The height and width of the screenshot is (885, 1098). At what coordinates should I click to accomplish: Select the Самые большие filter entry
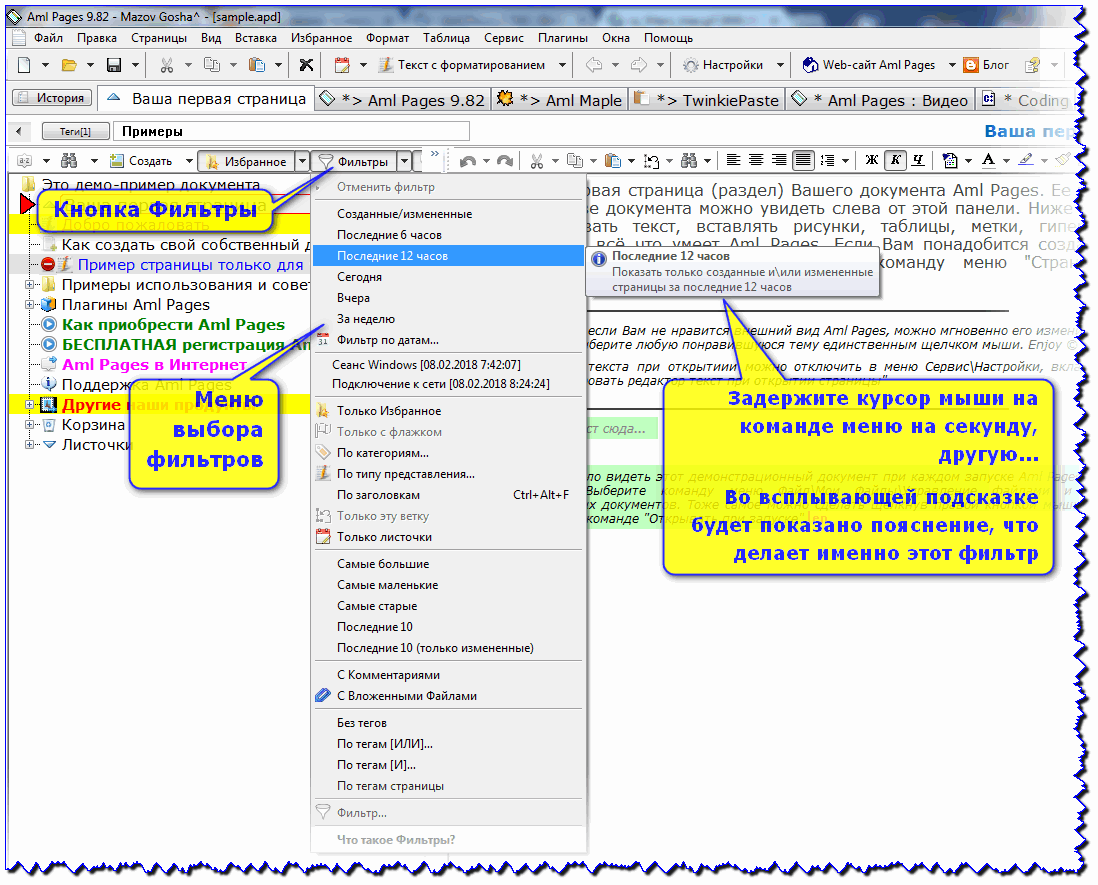[448, 564]
